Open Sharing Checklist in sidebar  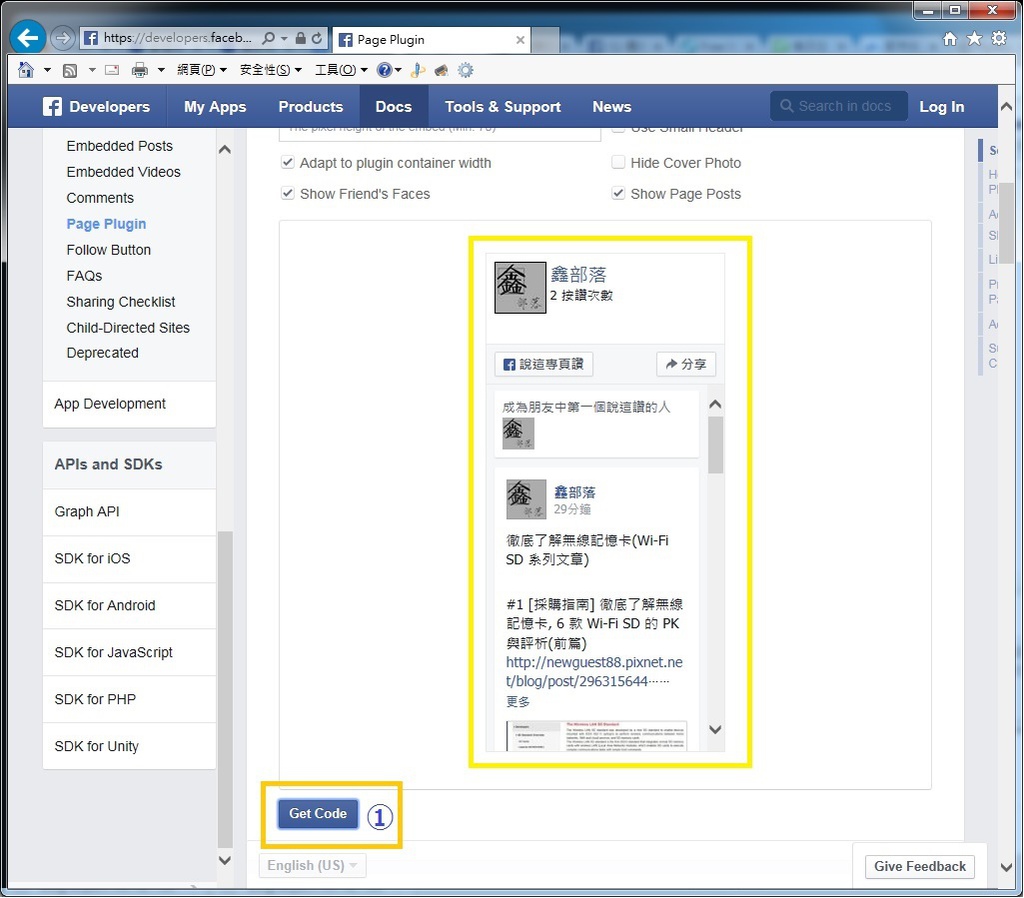coord(121,302)
